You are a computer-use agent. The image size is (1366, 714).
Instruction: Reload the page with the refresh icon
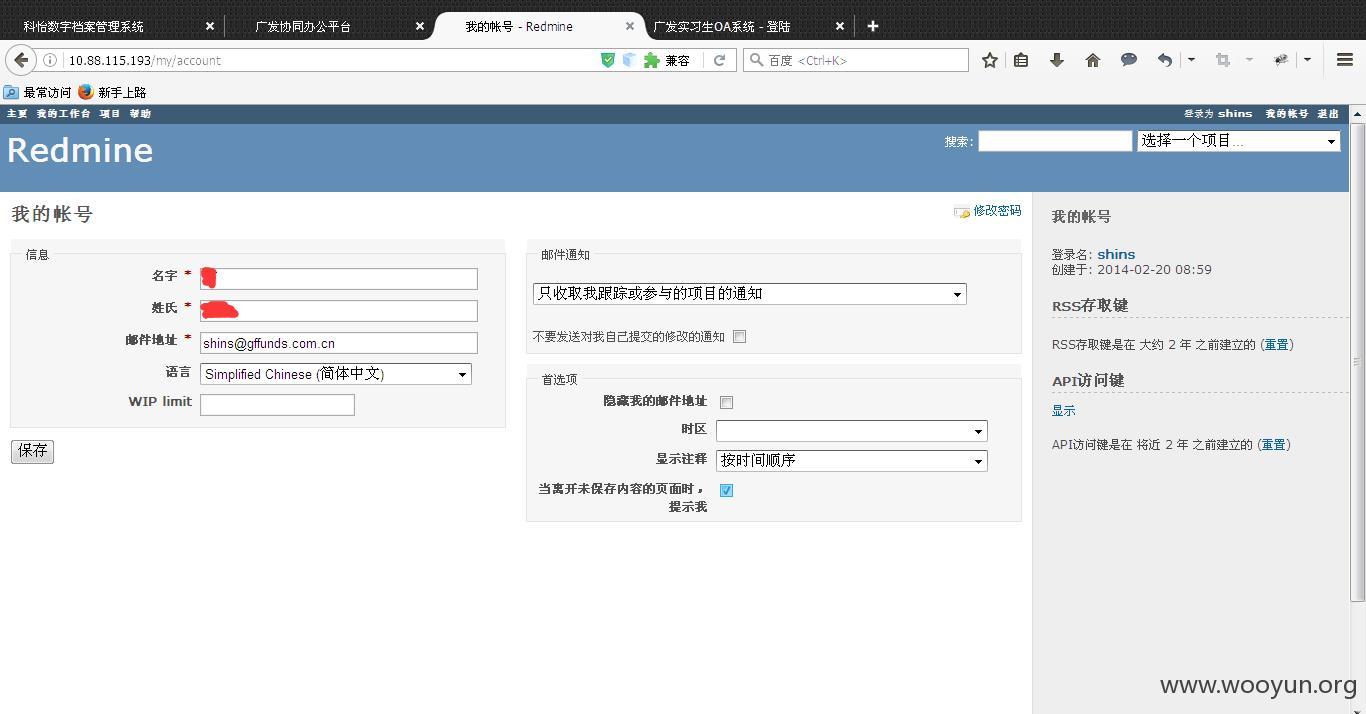coord(719,60)
